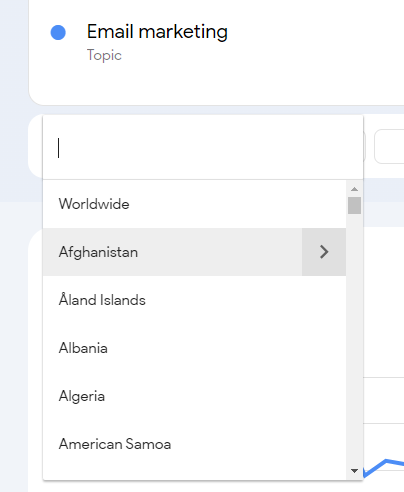The image size is (404, 492).
Task: Click the scrollbar up arrow
Action: coord(354,189)
